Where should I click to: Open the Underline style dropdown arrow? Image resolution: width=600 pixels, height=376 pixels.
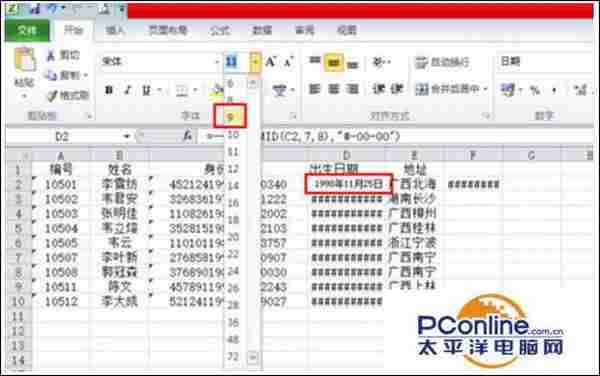pos(160,91)
